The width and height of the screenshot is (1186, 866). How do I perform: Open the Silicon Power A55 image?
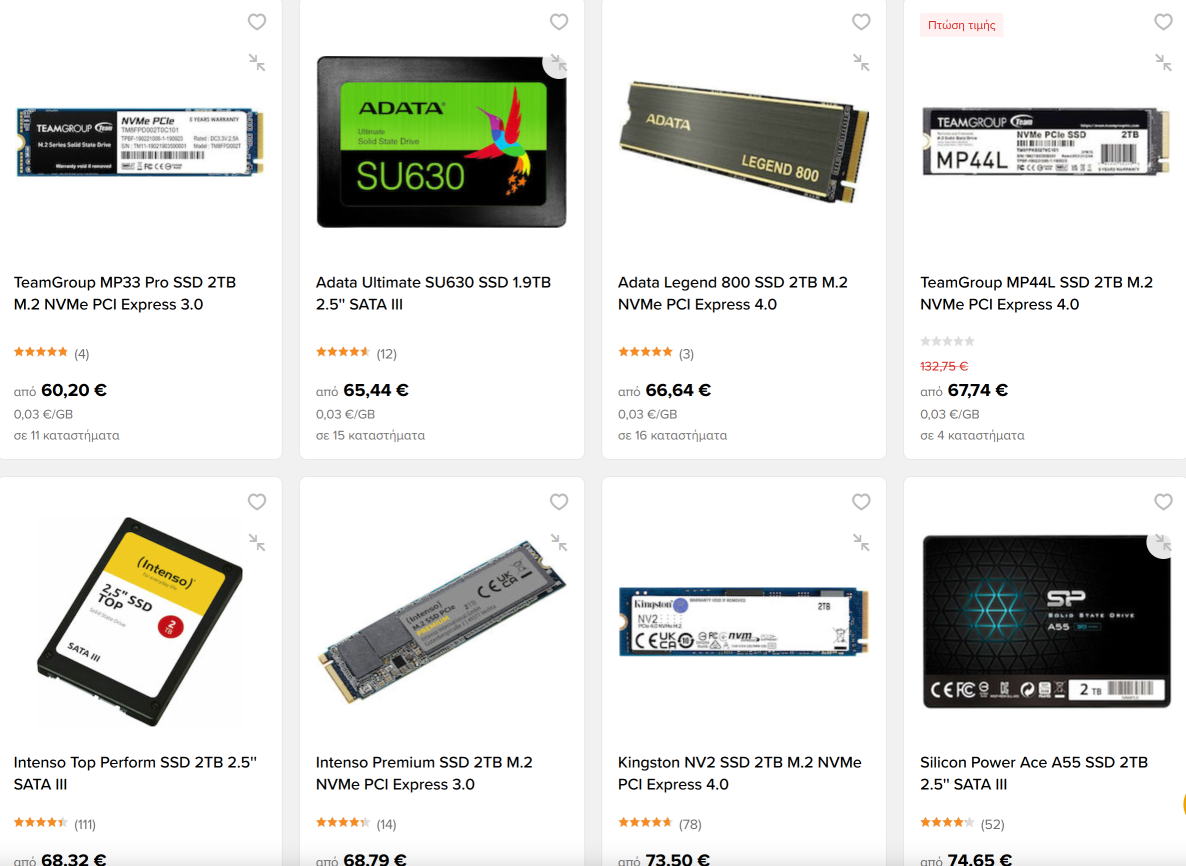pos(1046,622)
